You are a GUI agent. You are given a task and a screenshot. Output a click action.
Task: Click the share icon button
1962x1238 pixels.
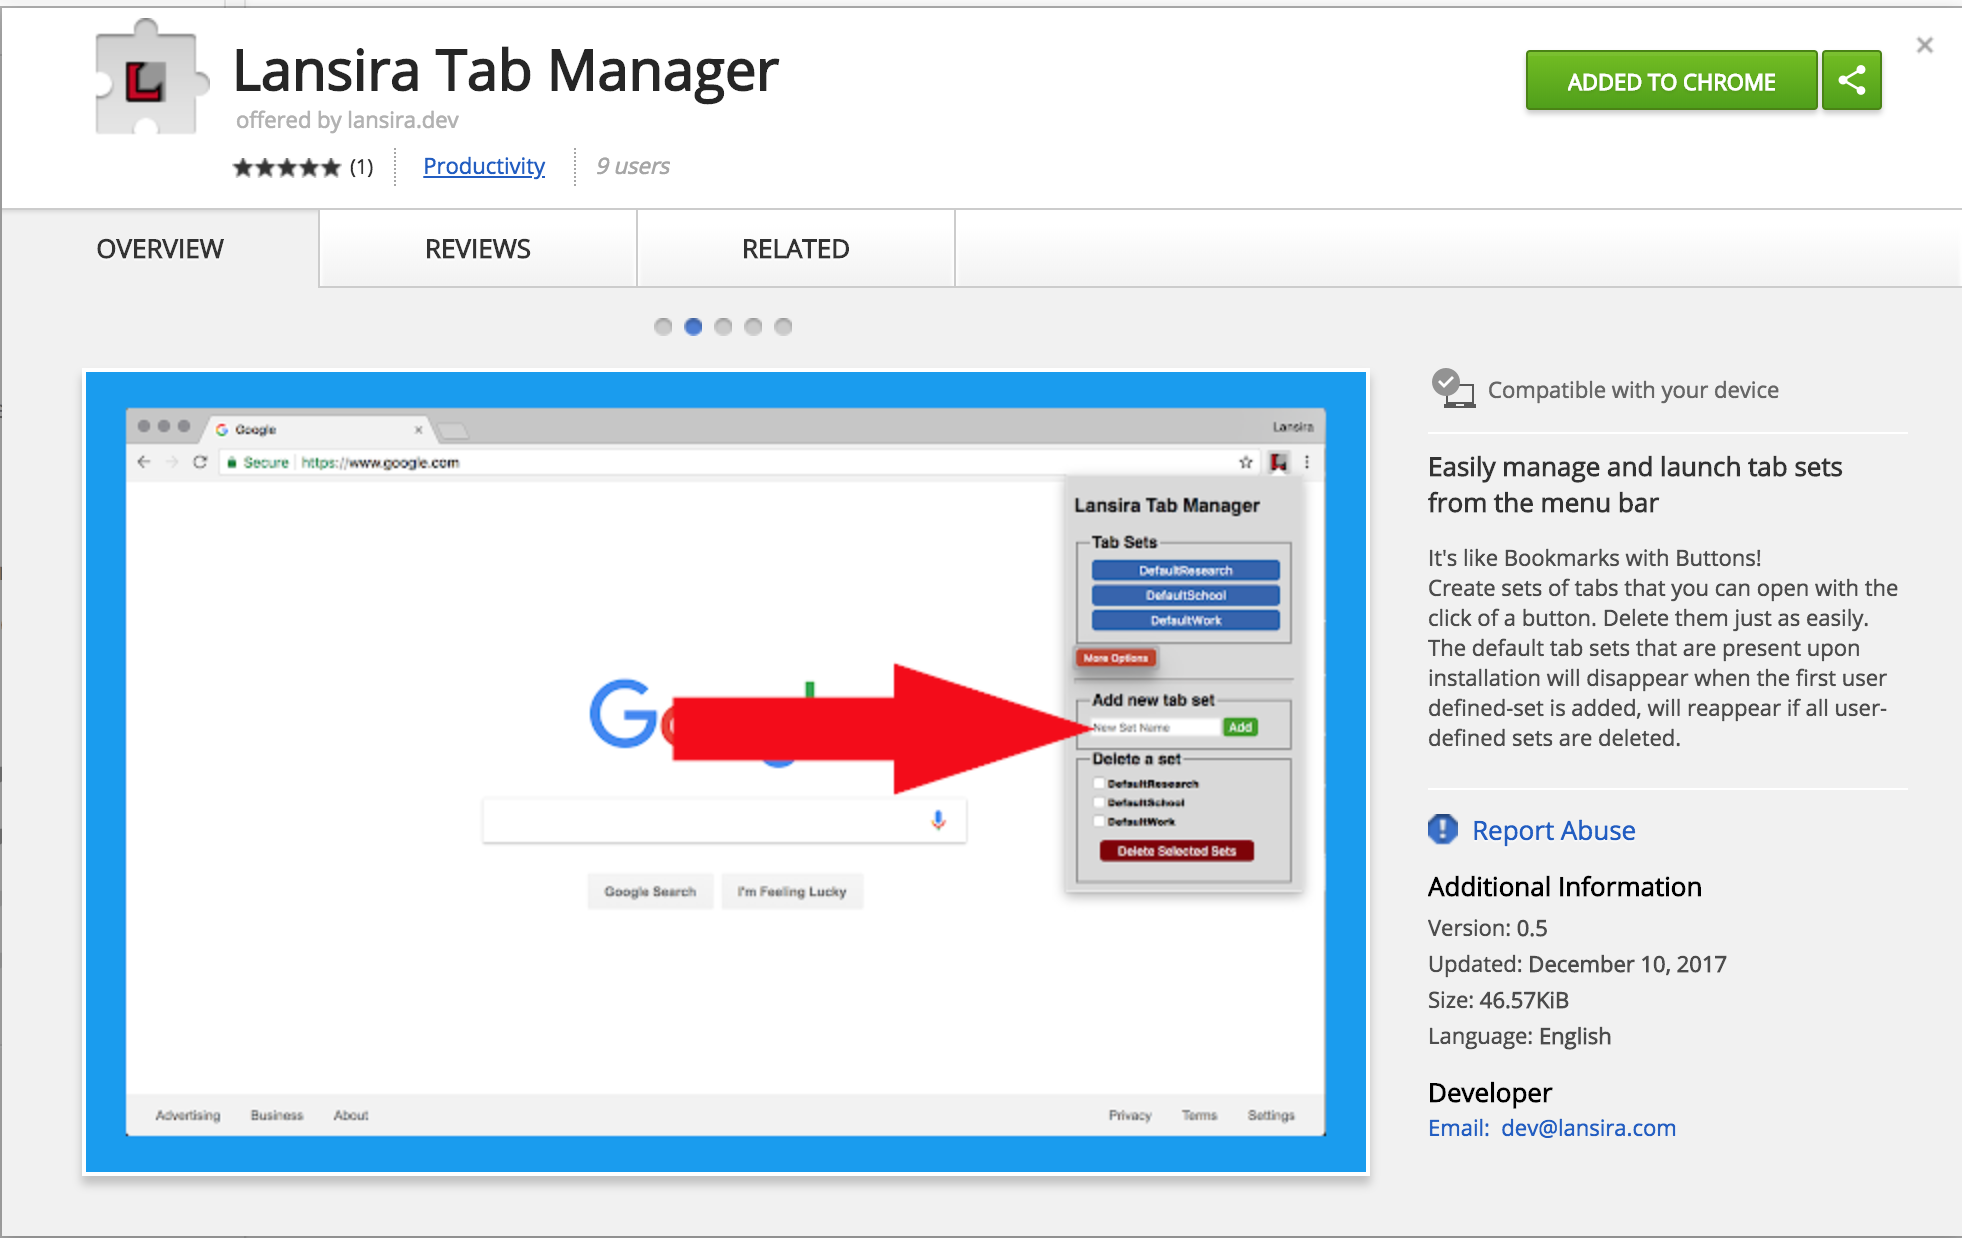tap(1851, 80)
